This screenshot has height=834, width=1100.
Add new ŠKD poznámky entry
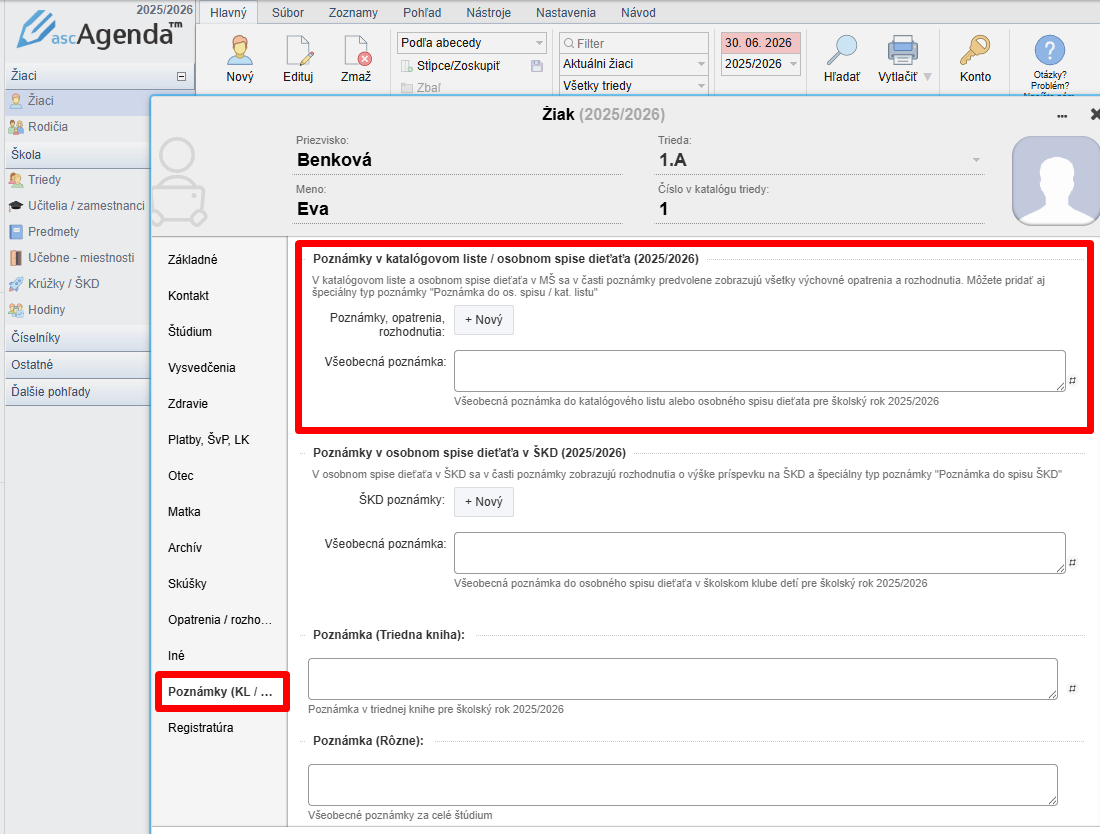pos(483,502)
